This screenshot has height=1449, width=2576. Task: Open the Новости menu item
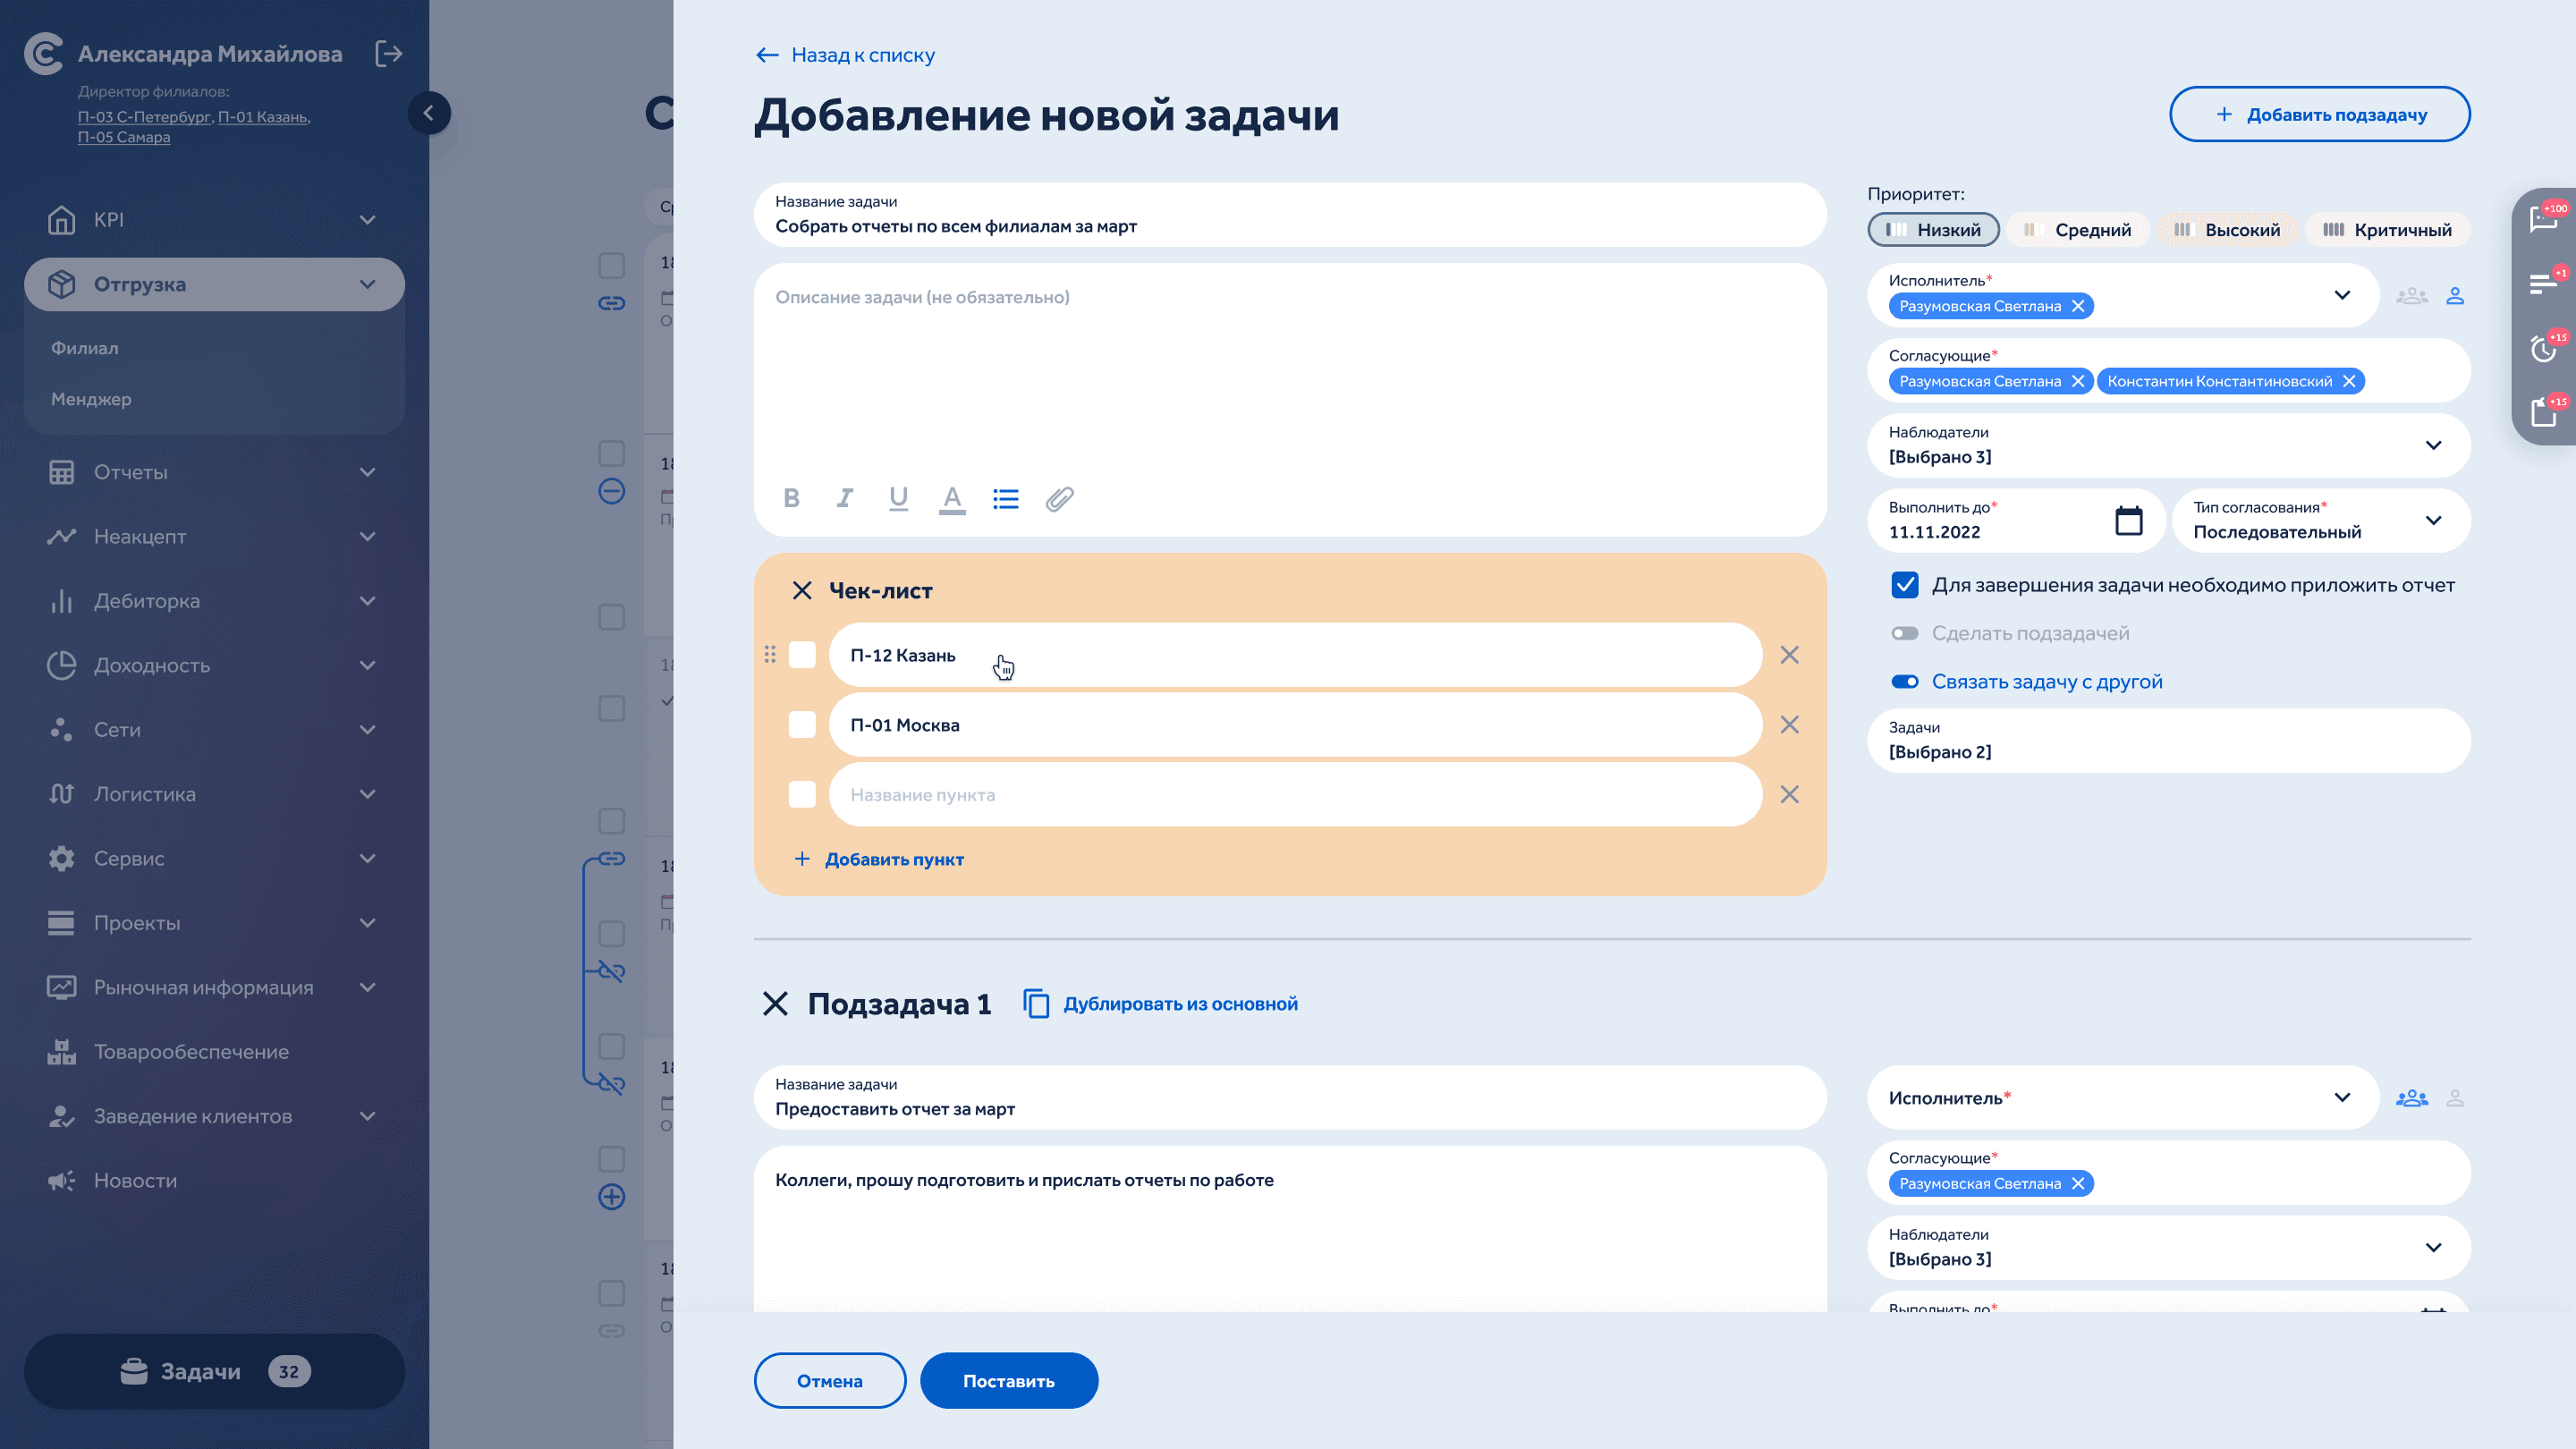pyautogui.click(x=135, y=1180)
